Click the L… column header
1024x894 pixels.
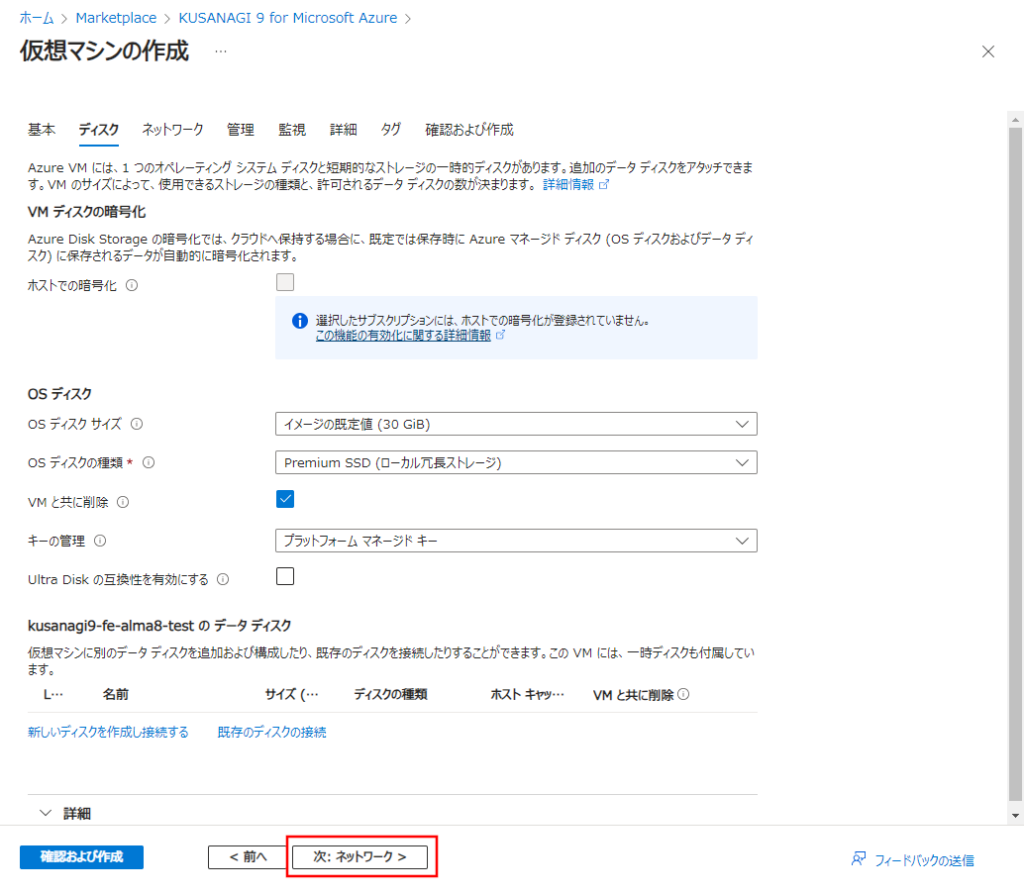(53, 694)
